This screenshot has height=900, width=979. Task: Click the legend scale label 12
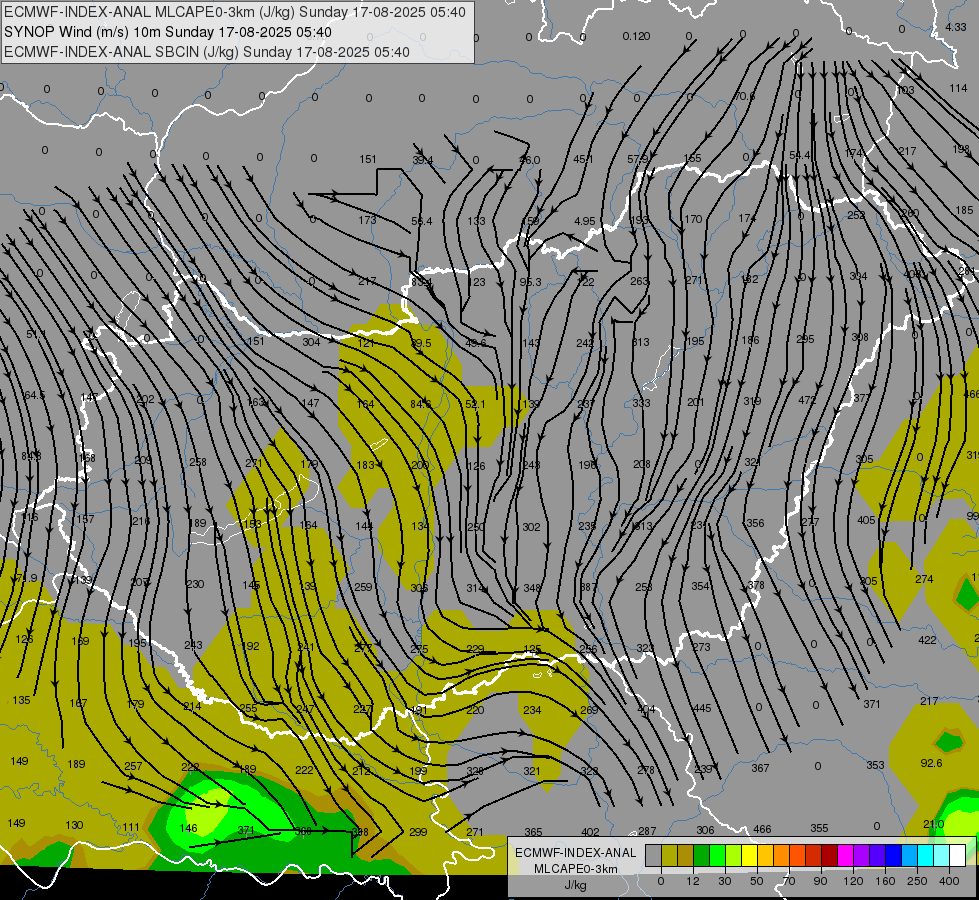pos(693,881)
